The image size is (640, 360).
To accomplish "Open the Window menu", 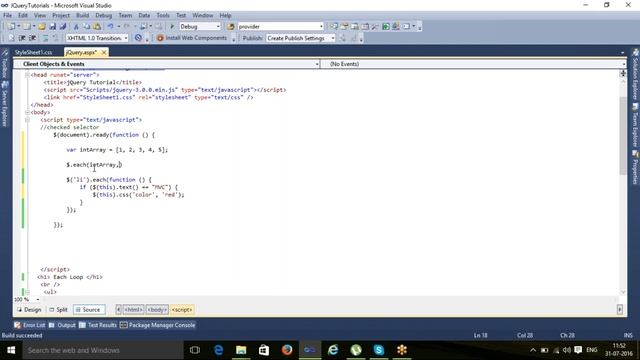I will pos(203,15).
